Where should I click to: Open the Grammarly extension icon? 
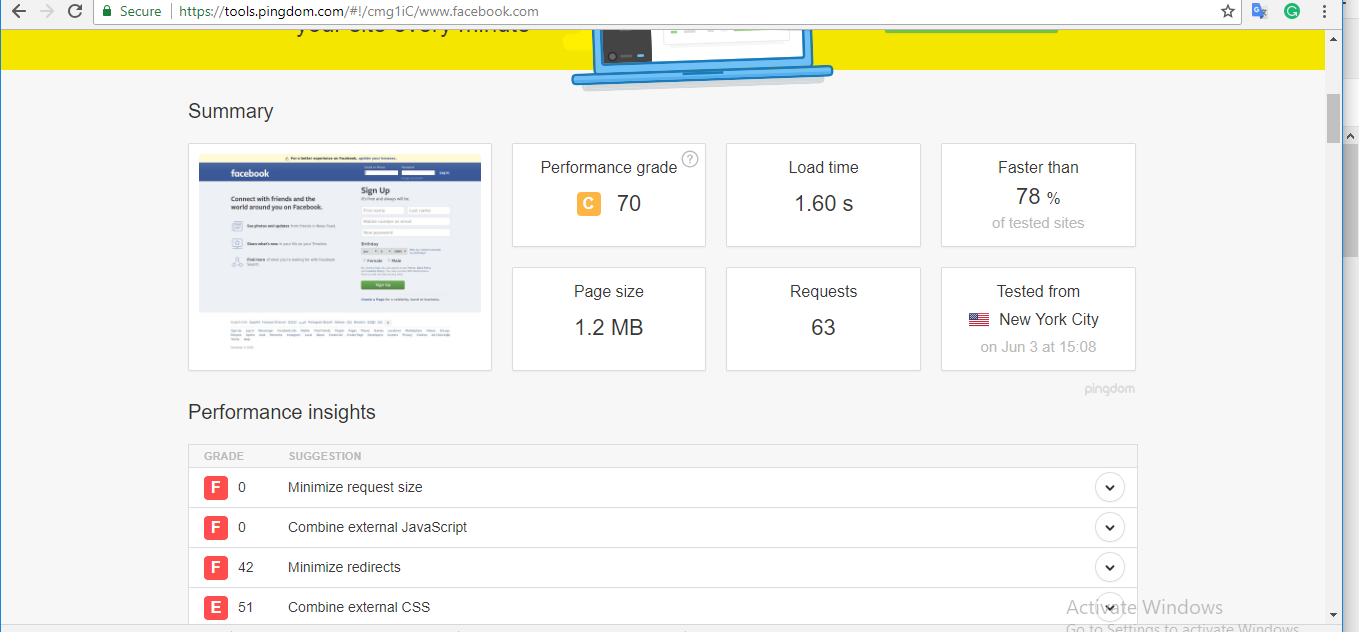pyautogui.click(x=1291, y=11)
